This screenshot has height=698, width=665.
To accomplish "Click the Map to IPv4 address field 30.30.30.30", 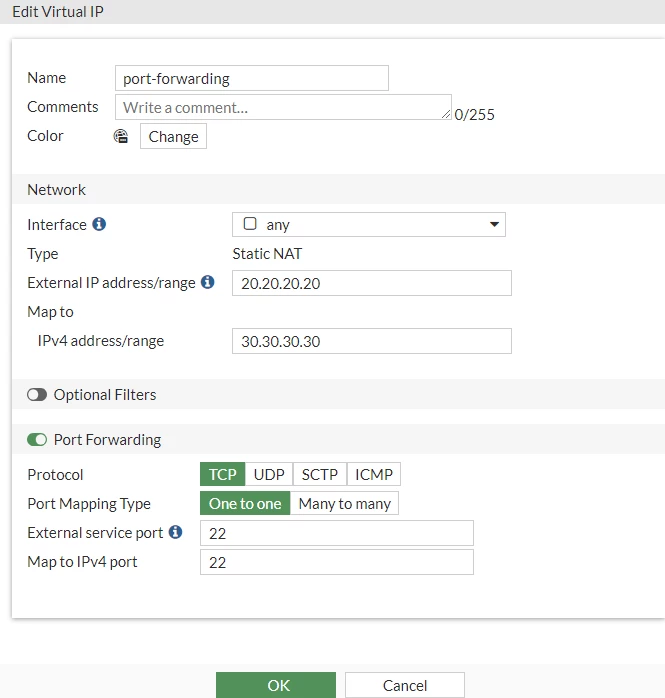I will (x=372, y=341).
